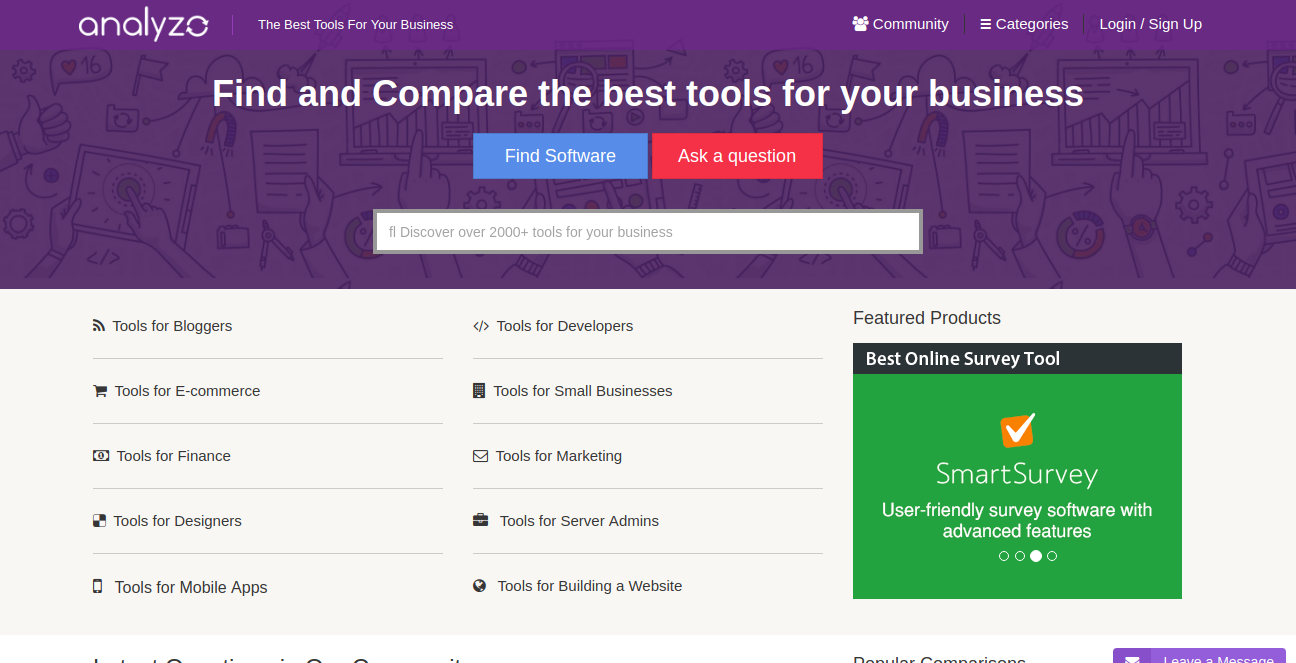1296x663 pixels.
Task: Click the Featured Products heading
Action: coord(927,318)
